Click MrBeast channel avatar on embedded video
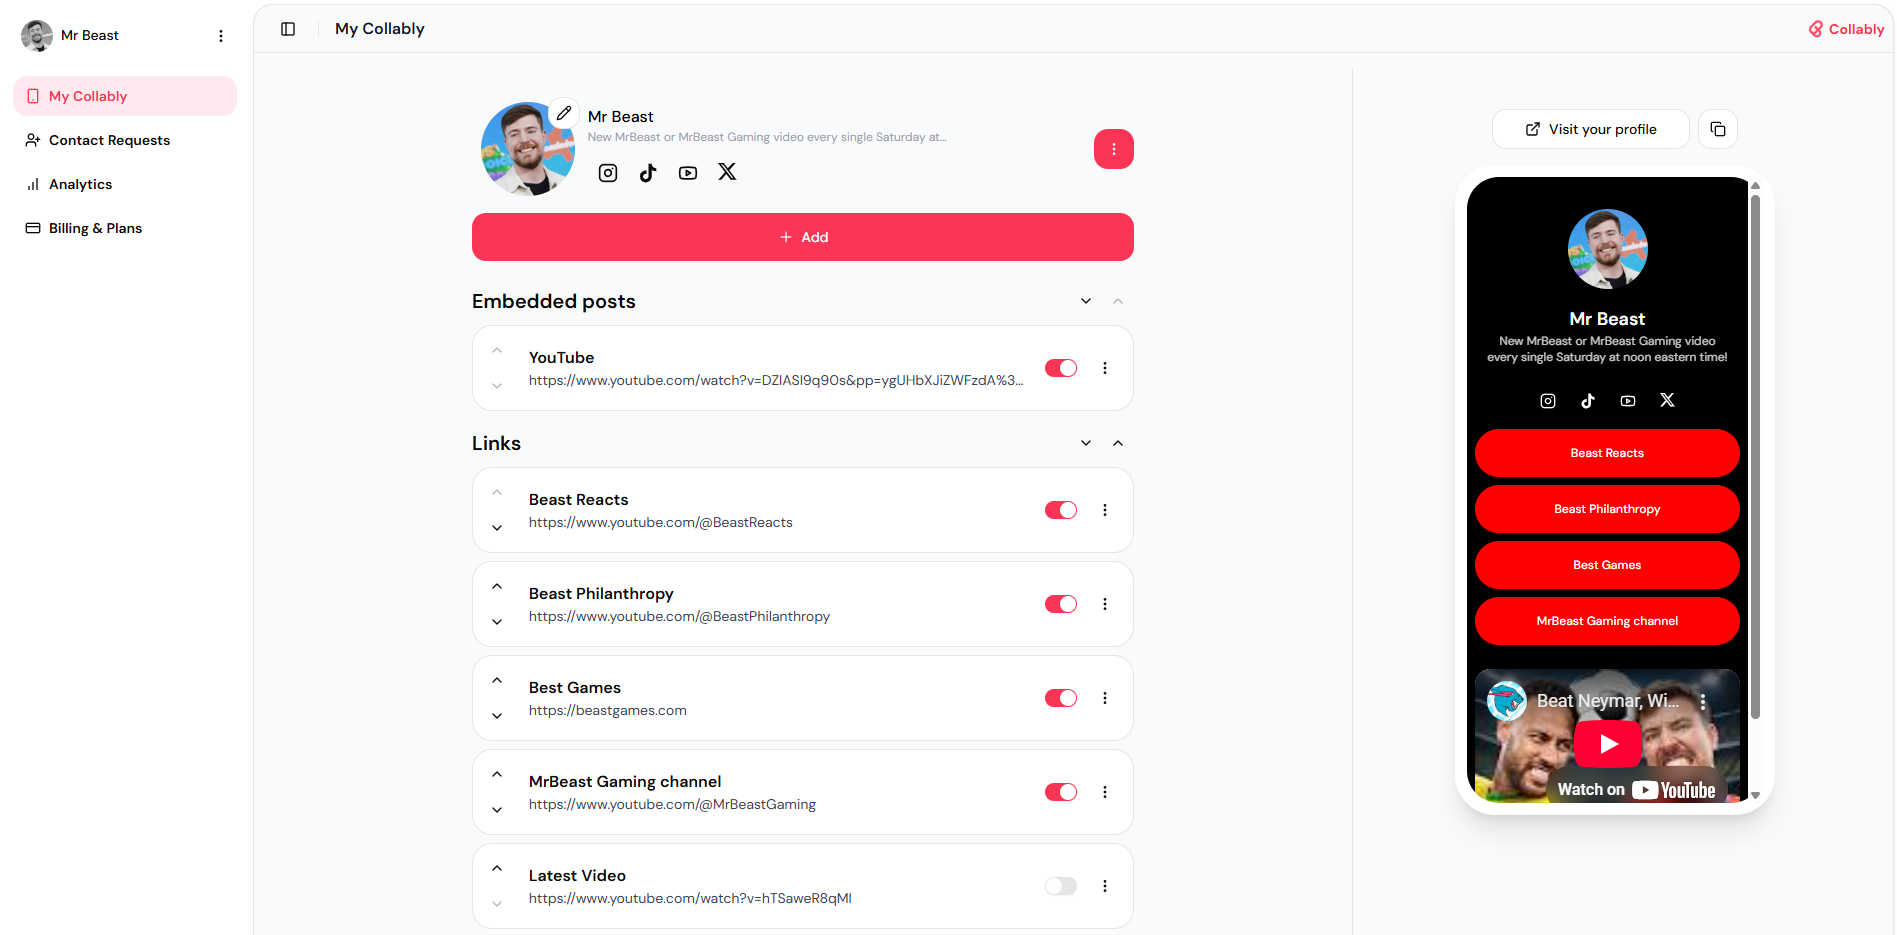The width and height of the screenshot is (1897, 935). pyautogui.click(x=1507, y=701)
